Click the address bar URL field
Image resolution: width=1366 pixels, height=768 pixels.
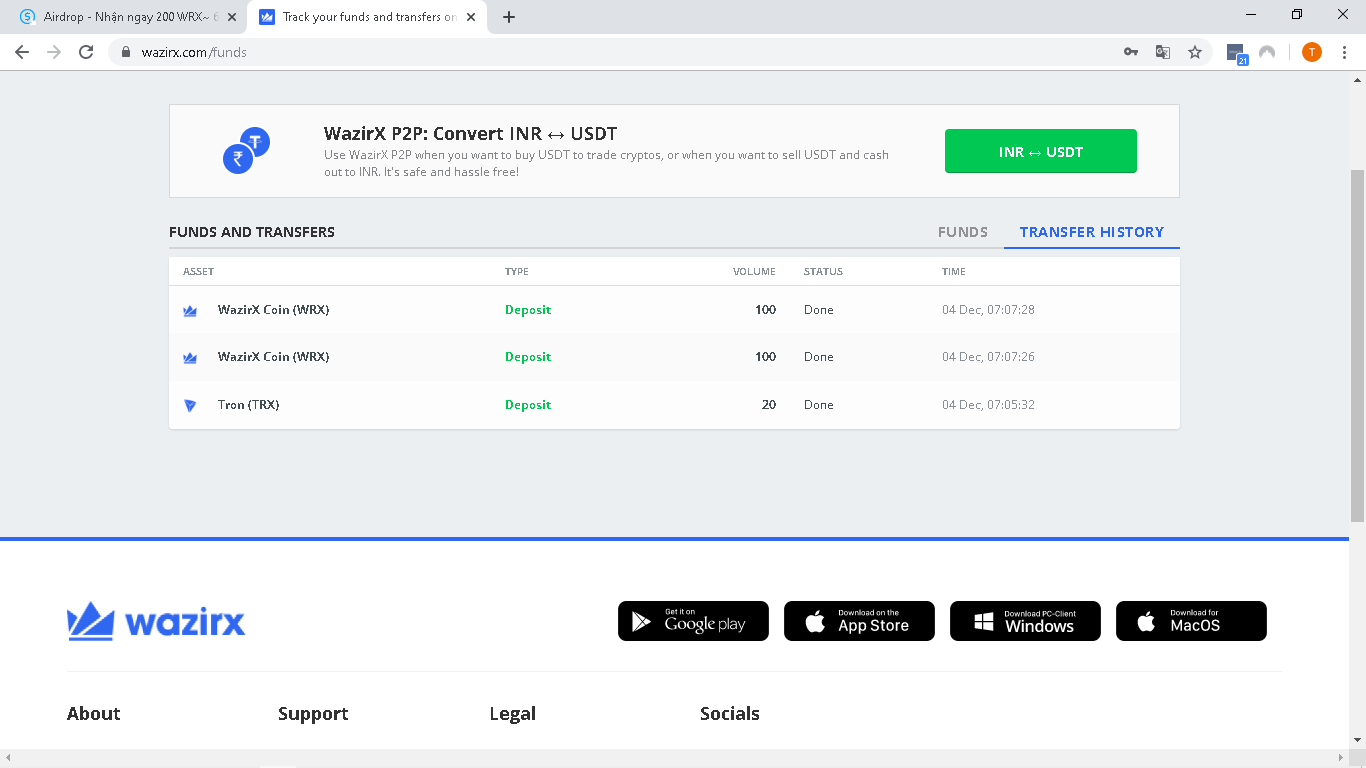click(x=600, y=52)
